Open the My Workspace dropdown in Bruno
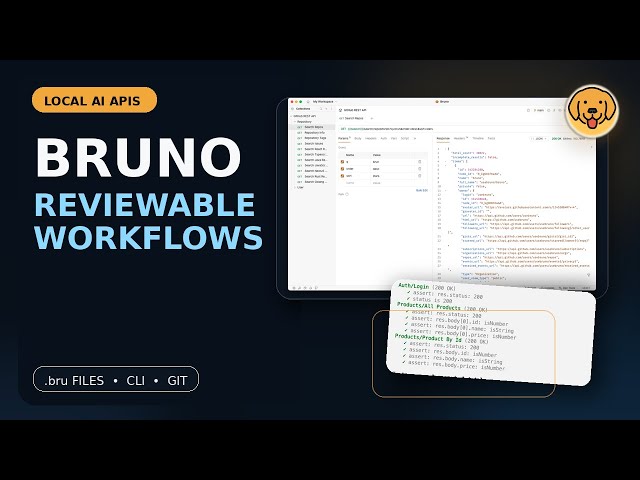This screenshot has width=640, height=480. point(324,101)
